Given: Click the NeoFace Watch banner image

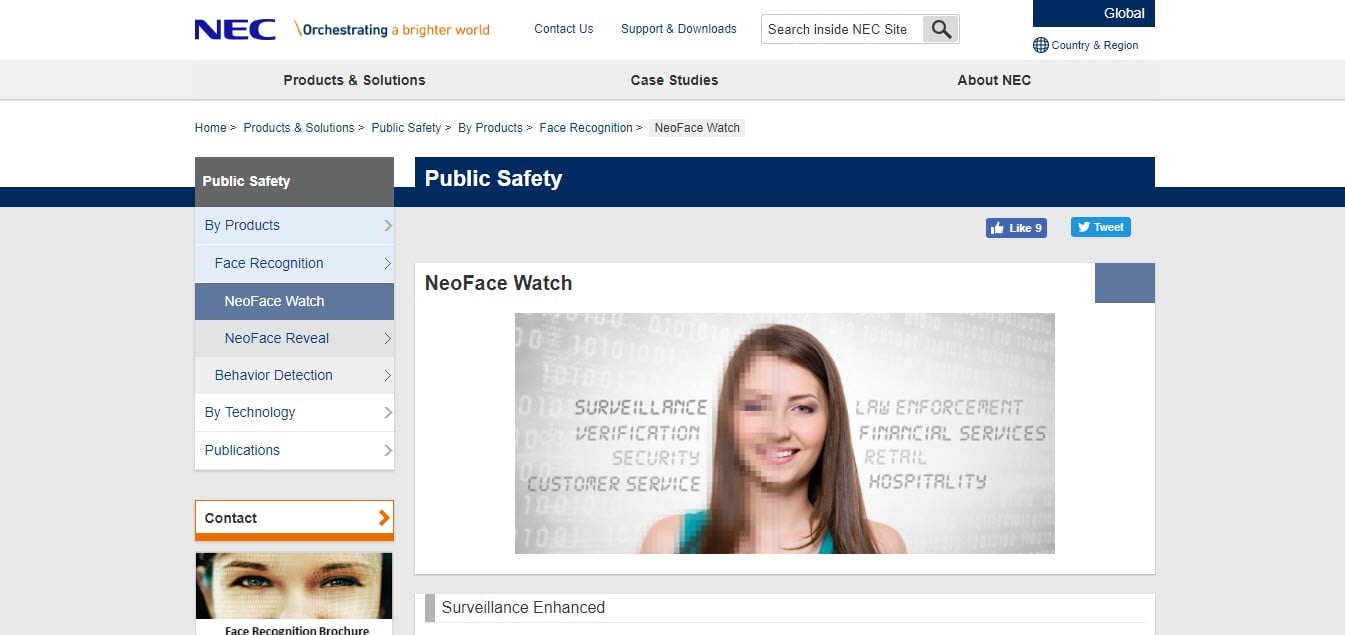Looking at the screenshot, I should (785, 433).
